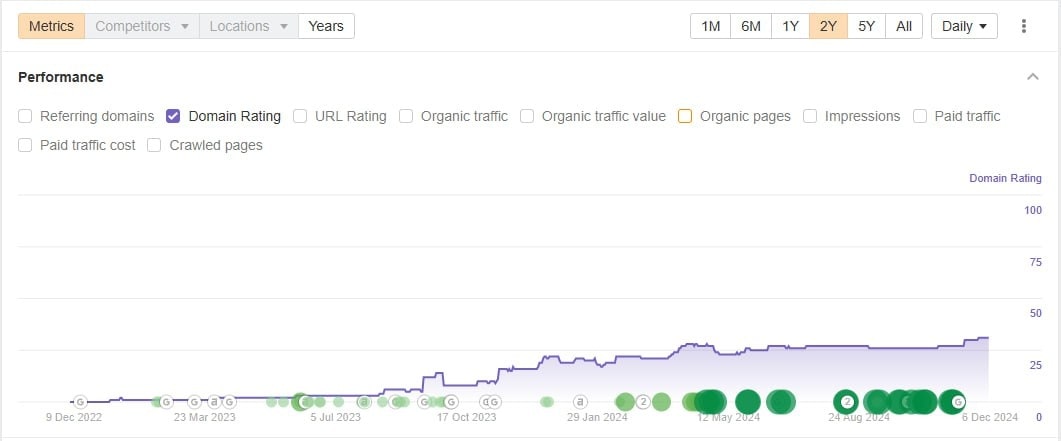1061x441 pixels.
Task: Open the three-dot more options menu
Action: (1024, 26)
